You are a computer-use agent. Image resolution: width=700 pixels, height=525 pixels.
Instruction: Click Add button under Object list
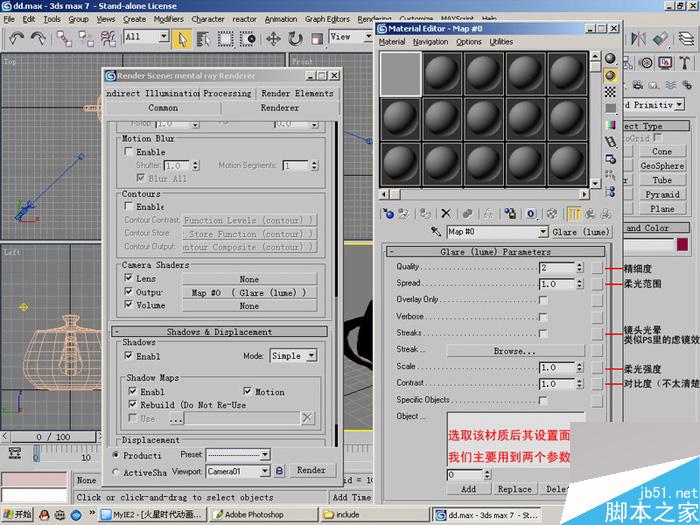pyautogui.click(x=468, y=489)
